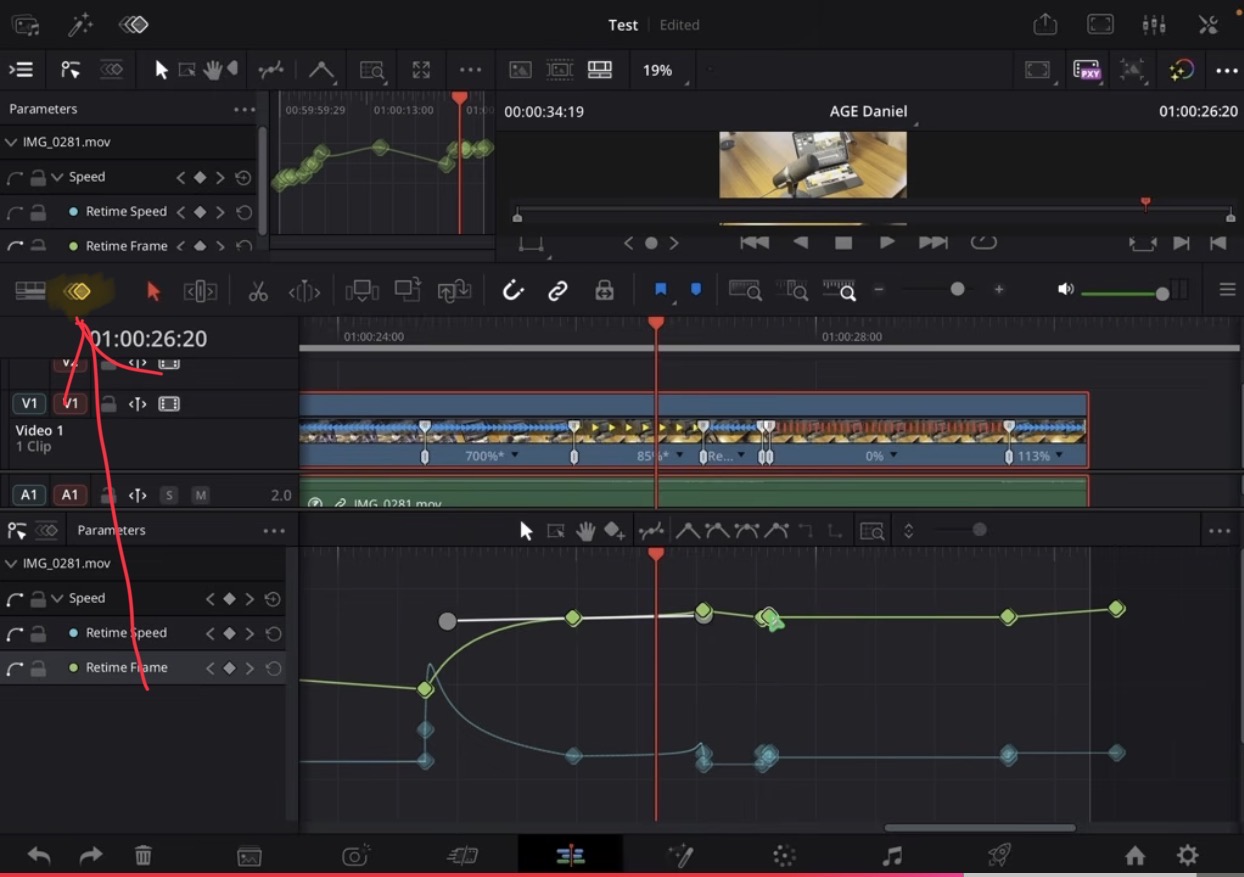Solo audio track A1 with S button
1244x877 pixels.
tap(169, 495)
